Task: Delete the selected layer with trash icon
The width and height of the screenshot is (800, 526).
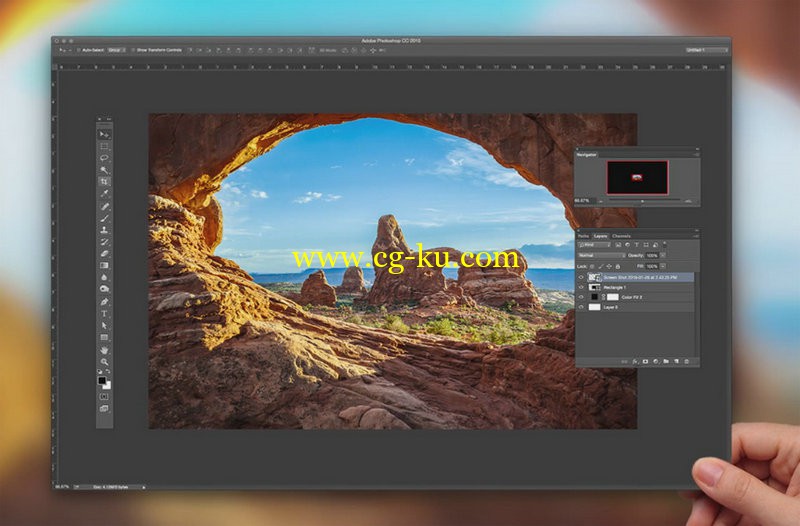Action: tap(686, 361)
